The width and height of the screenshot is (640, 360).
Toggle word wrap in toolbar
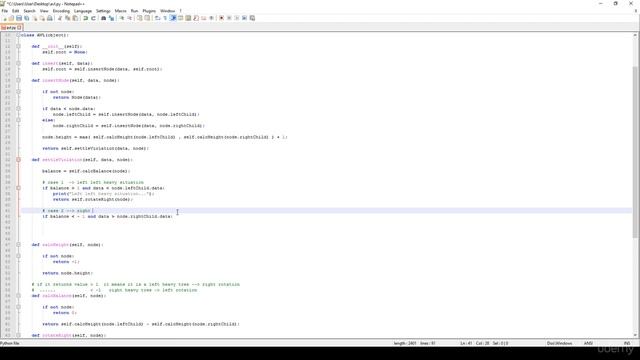click(x=157, y=18)
